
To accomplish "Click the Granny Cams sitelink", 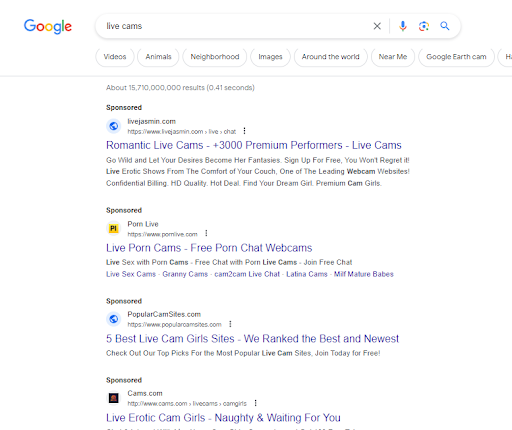I will pyautogui.click(x=185, y=274).
